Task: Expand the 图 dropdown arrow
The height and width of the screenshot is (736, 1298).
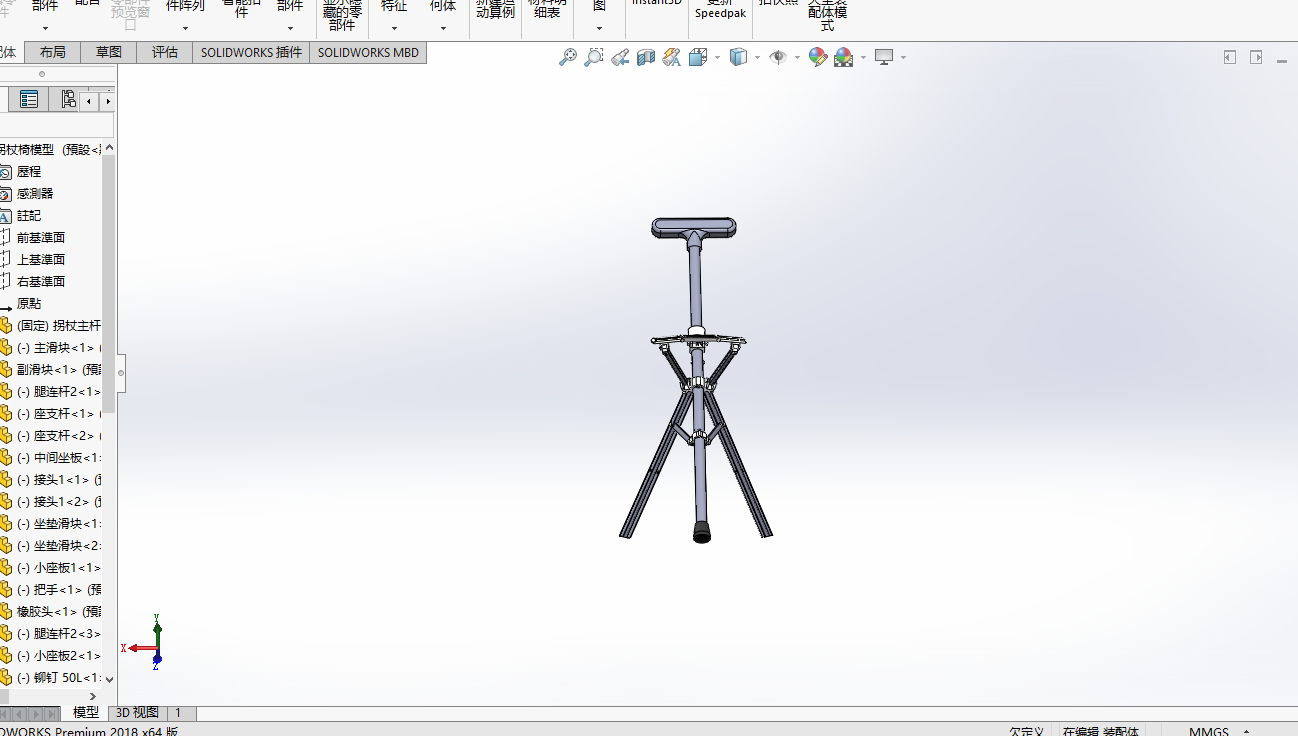Action: tap(599, 28)
